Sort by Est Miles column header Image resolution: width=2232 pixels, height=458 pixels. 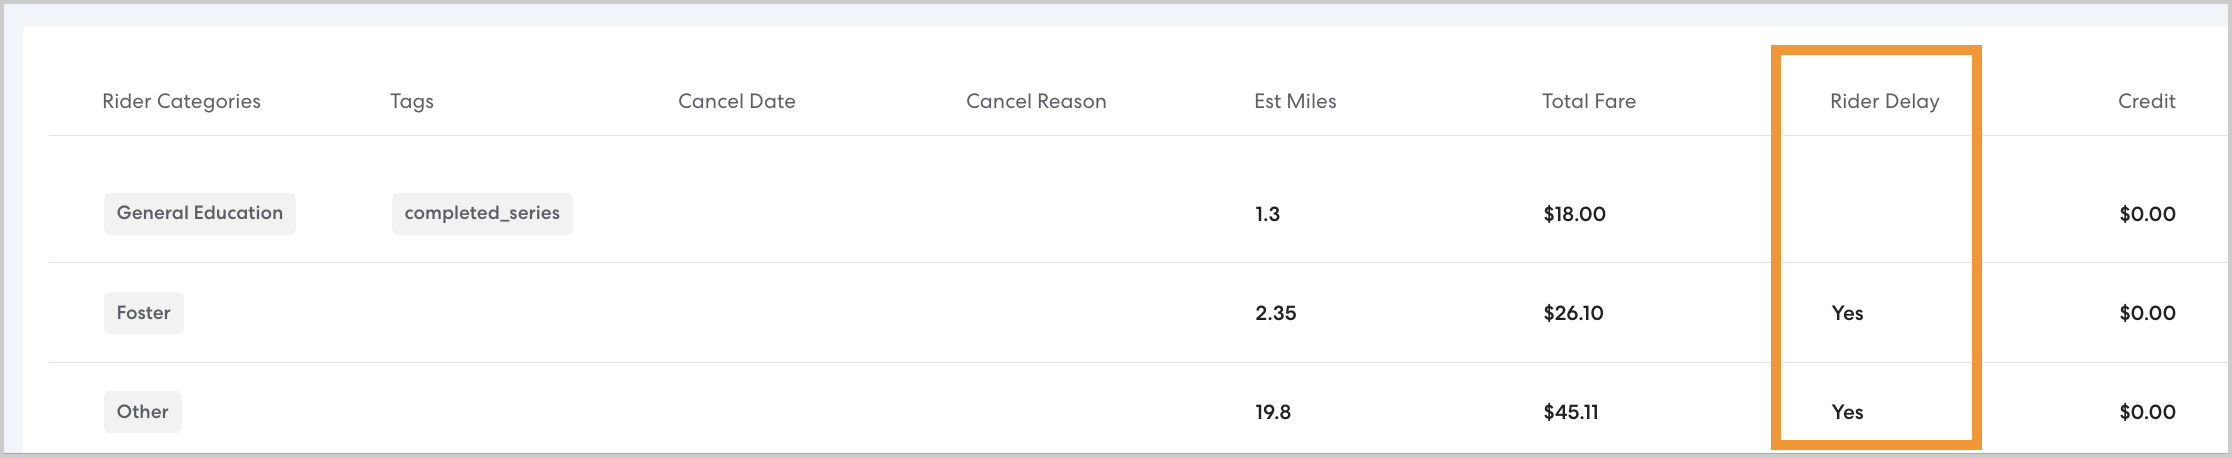pos(1295,101)
